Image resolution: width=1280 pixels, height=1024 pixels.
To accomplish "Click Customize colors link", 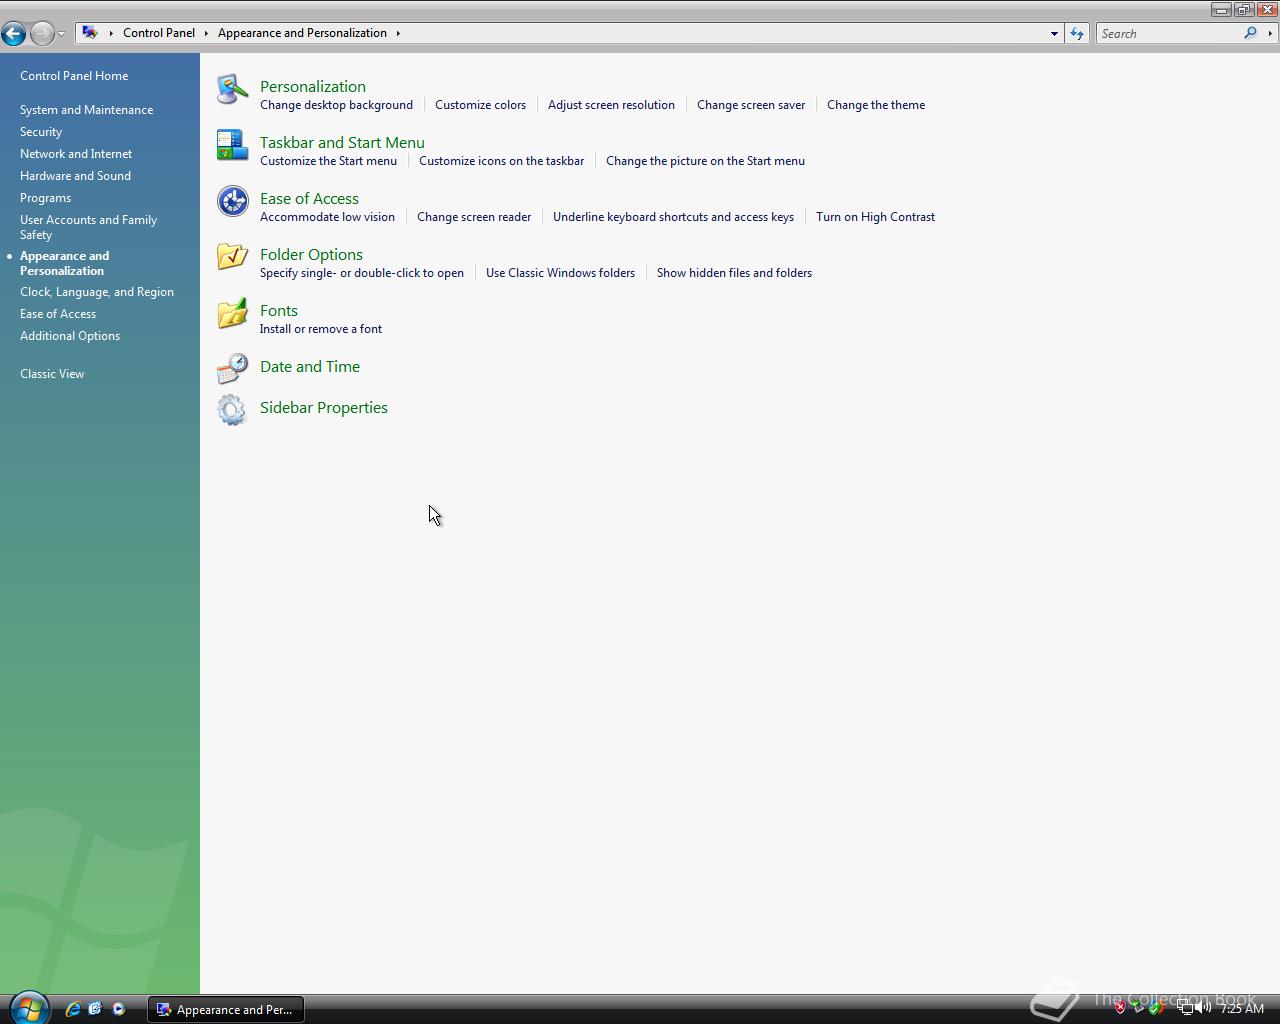I will [480, 105].
